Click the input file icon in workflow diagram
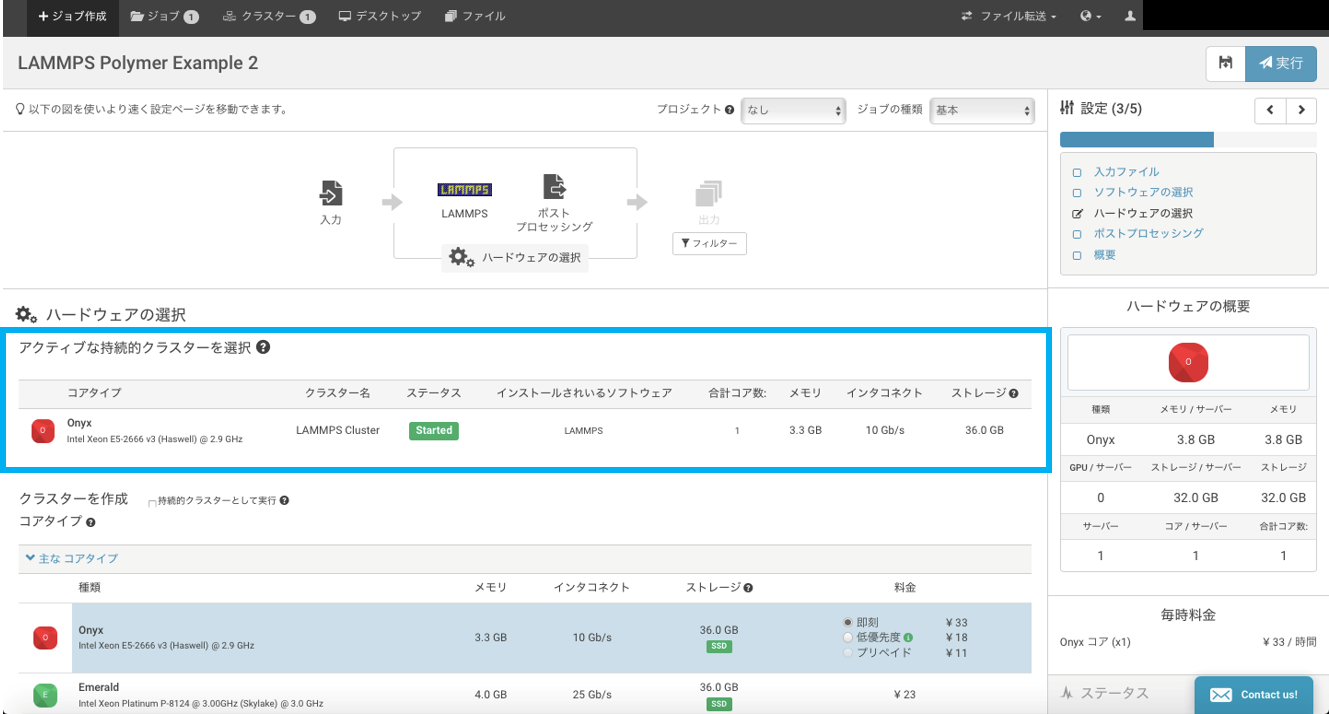This screenshot has width=1329, height=714. 331,193
